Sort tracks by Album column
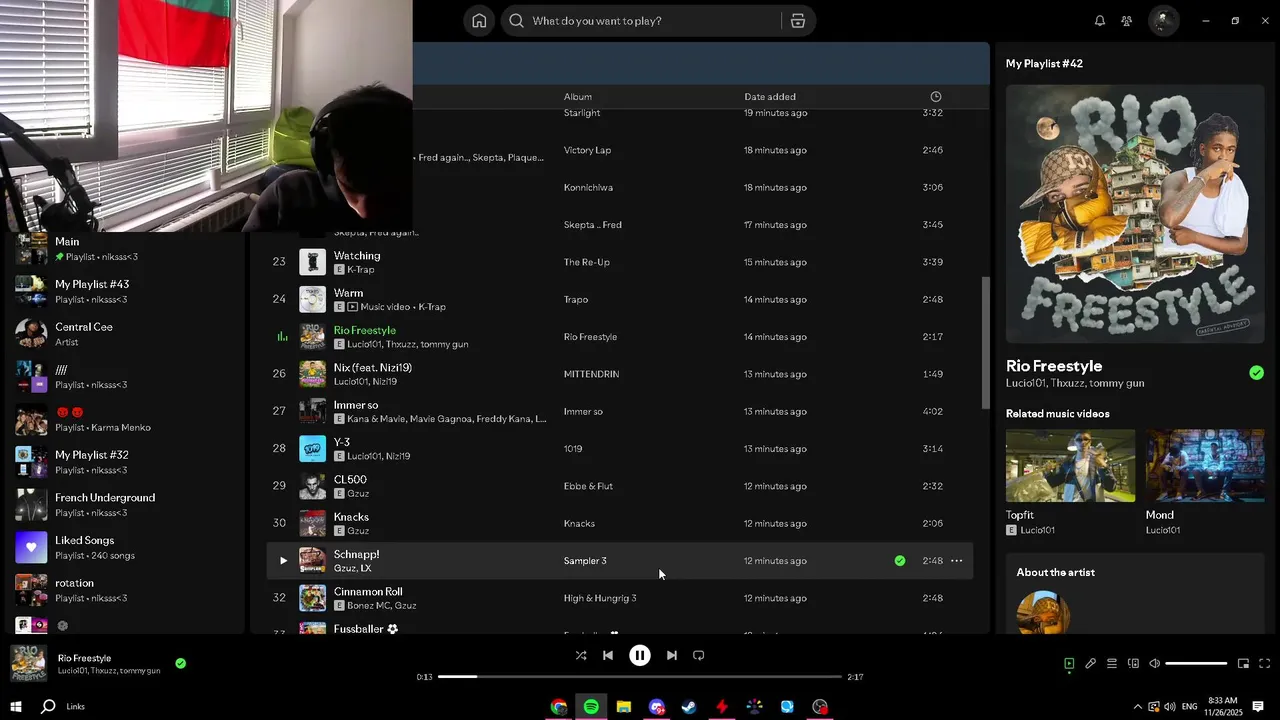Viewport: 1280px width, 720px height. tap(578, 97)
